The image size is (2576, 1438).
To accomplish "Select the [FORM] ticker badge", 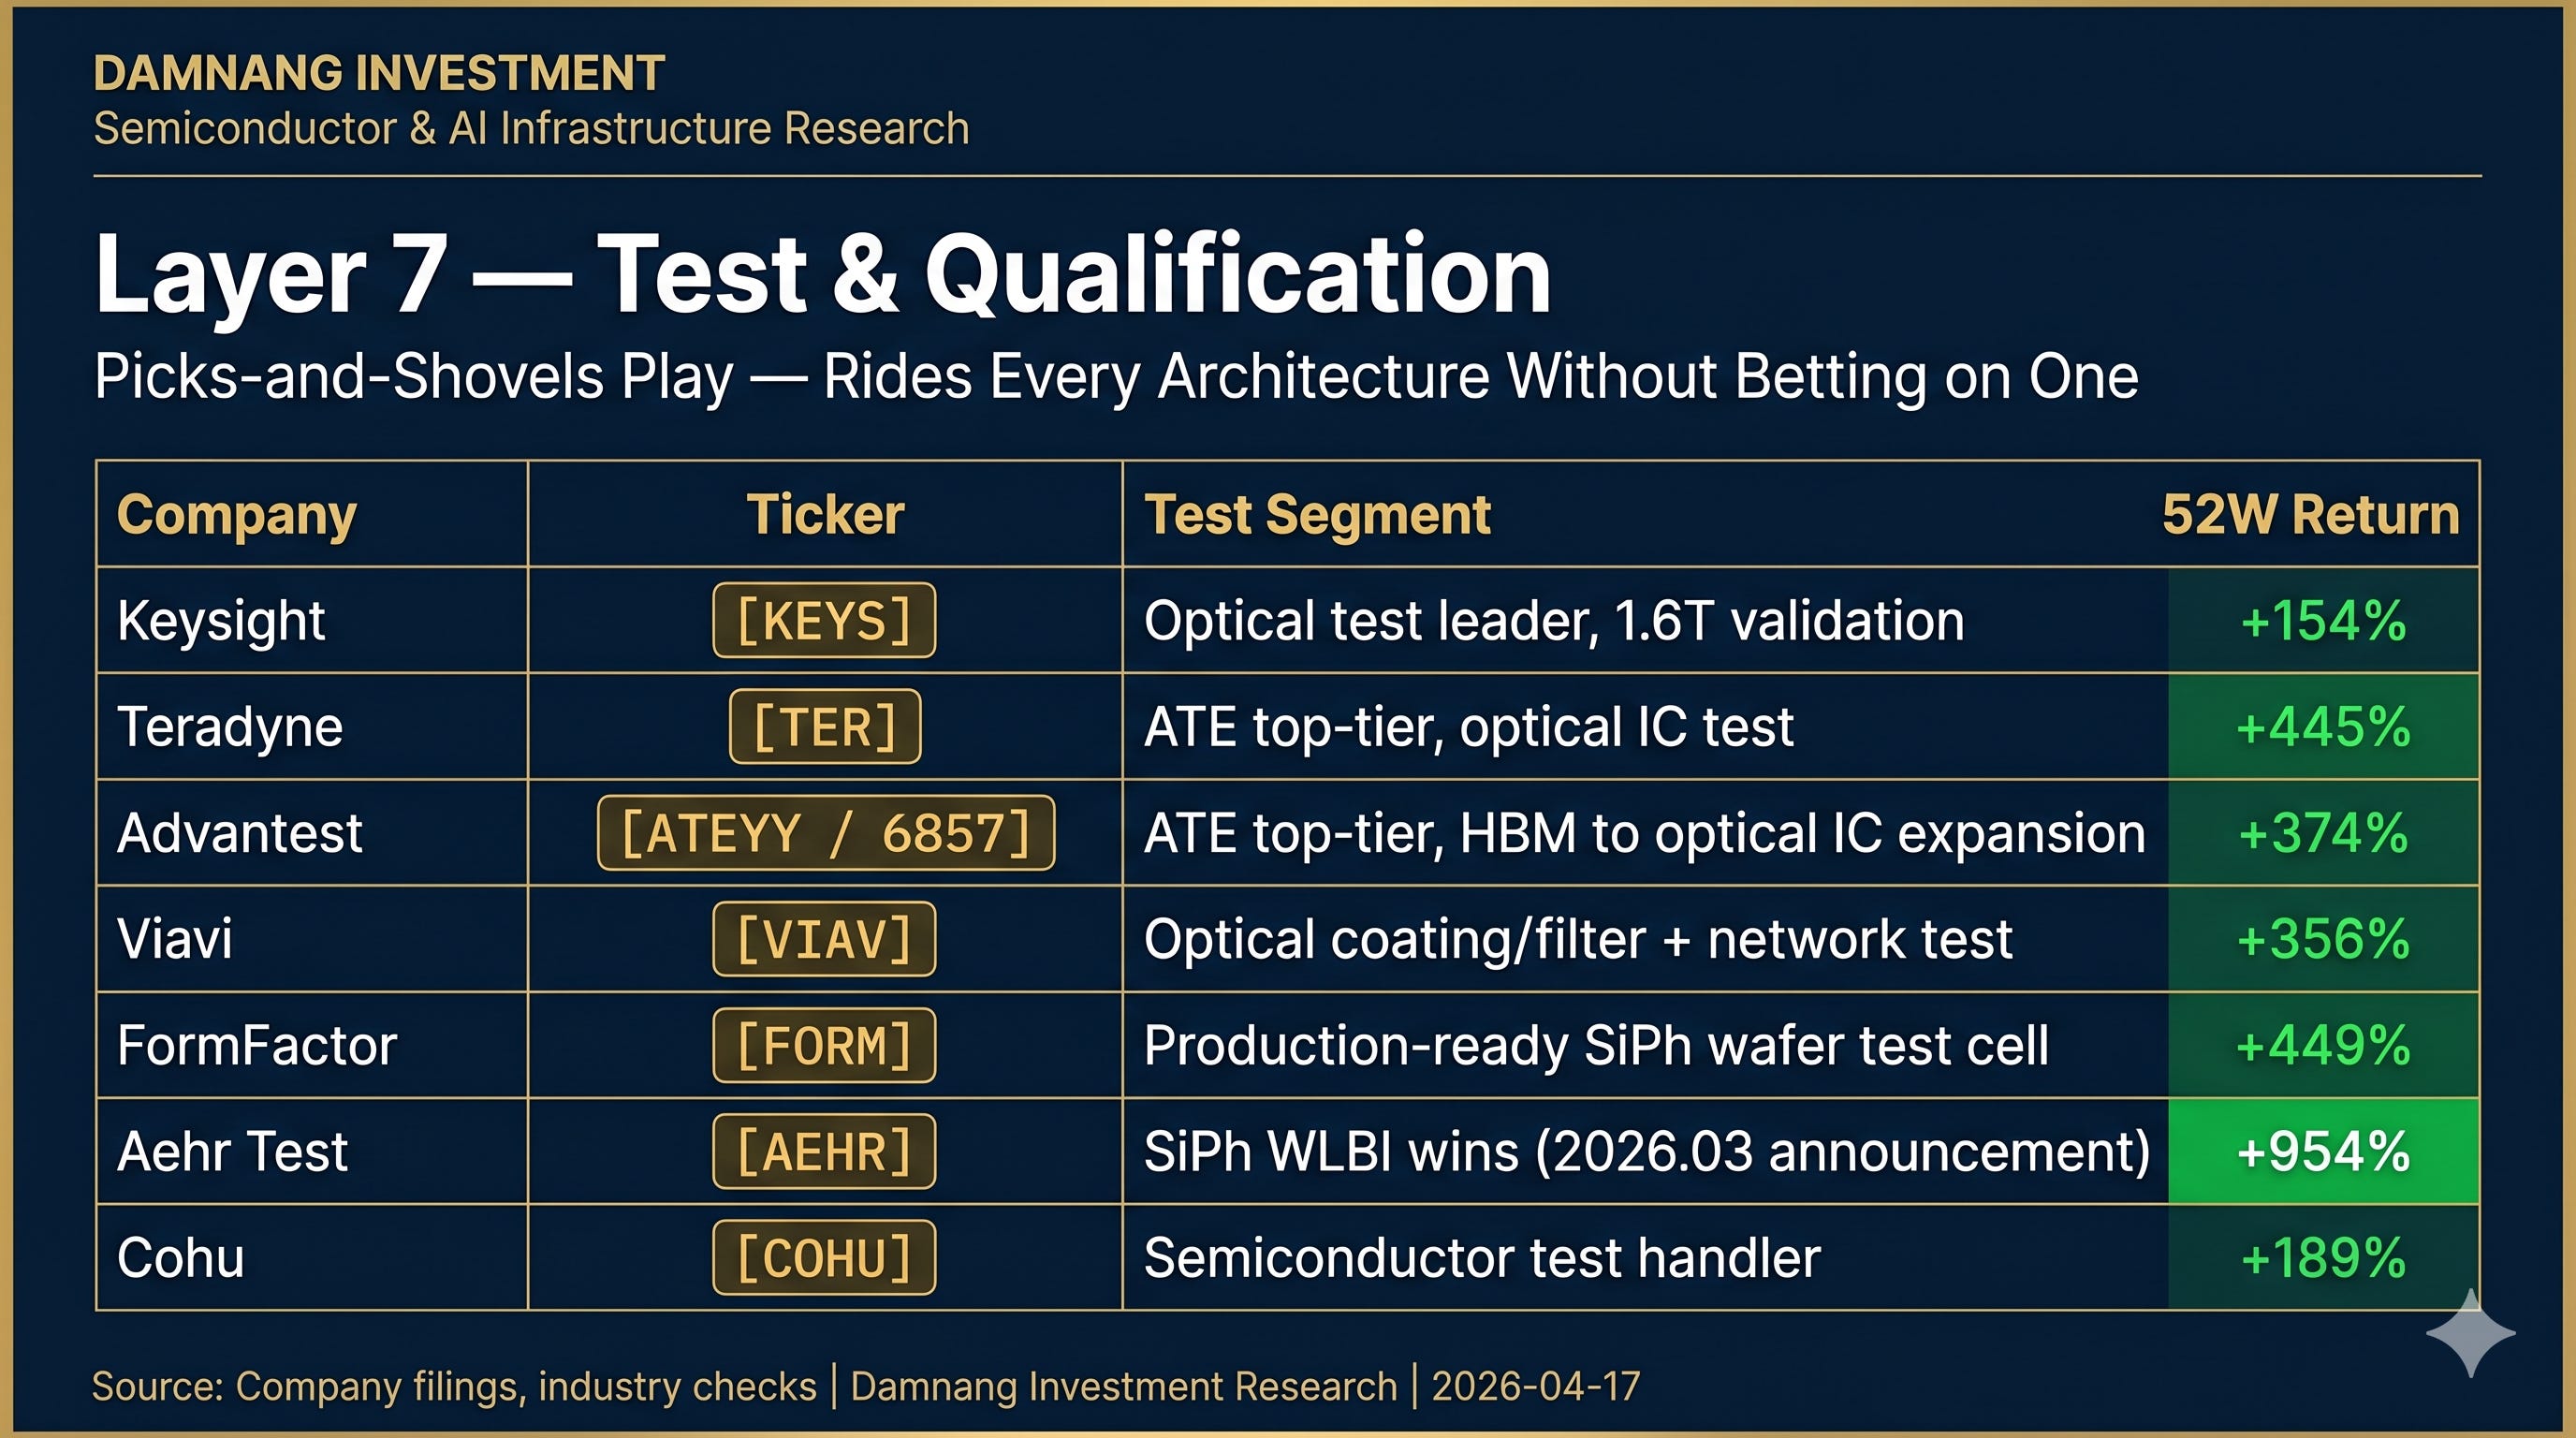I will point(824,1045).
